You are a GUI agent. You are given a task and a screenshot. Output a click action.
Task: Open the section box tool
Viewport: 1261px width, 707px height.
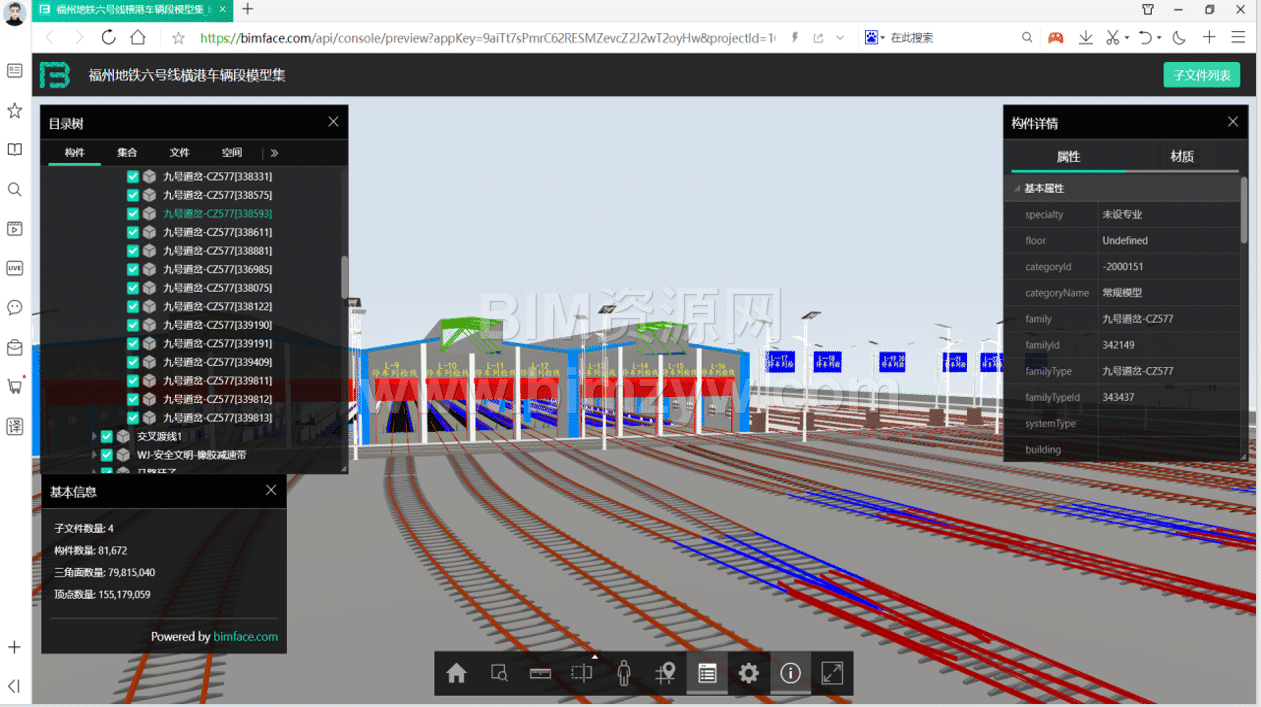coord(582,673)
